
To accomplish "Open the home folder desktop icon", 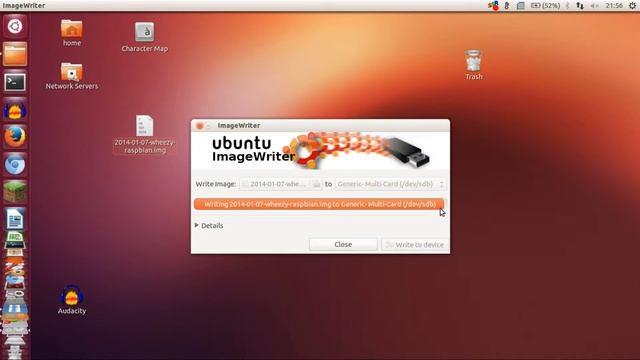I will (x=71, y=32).
